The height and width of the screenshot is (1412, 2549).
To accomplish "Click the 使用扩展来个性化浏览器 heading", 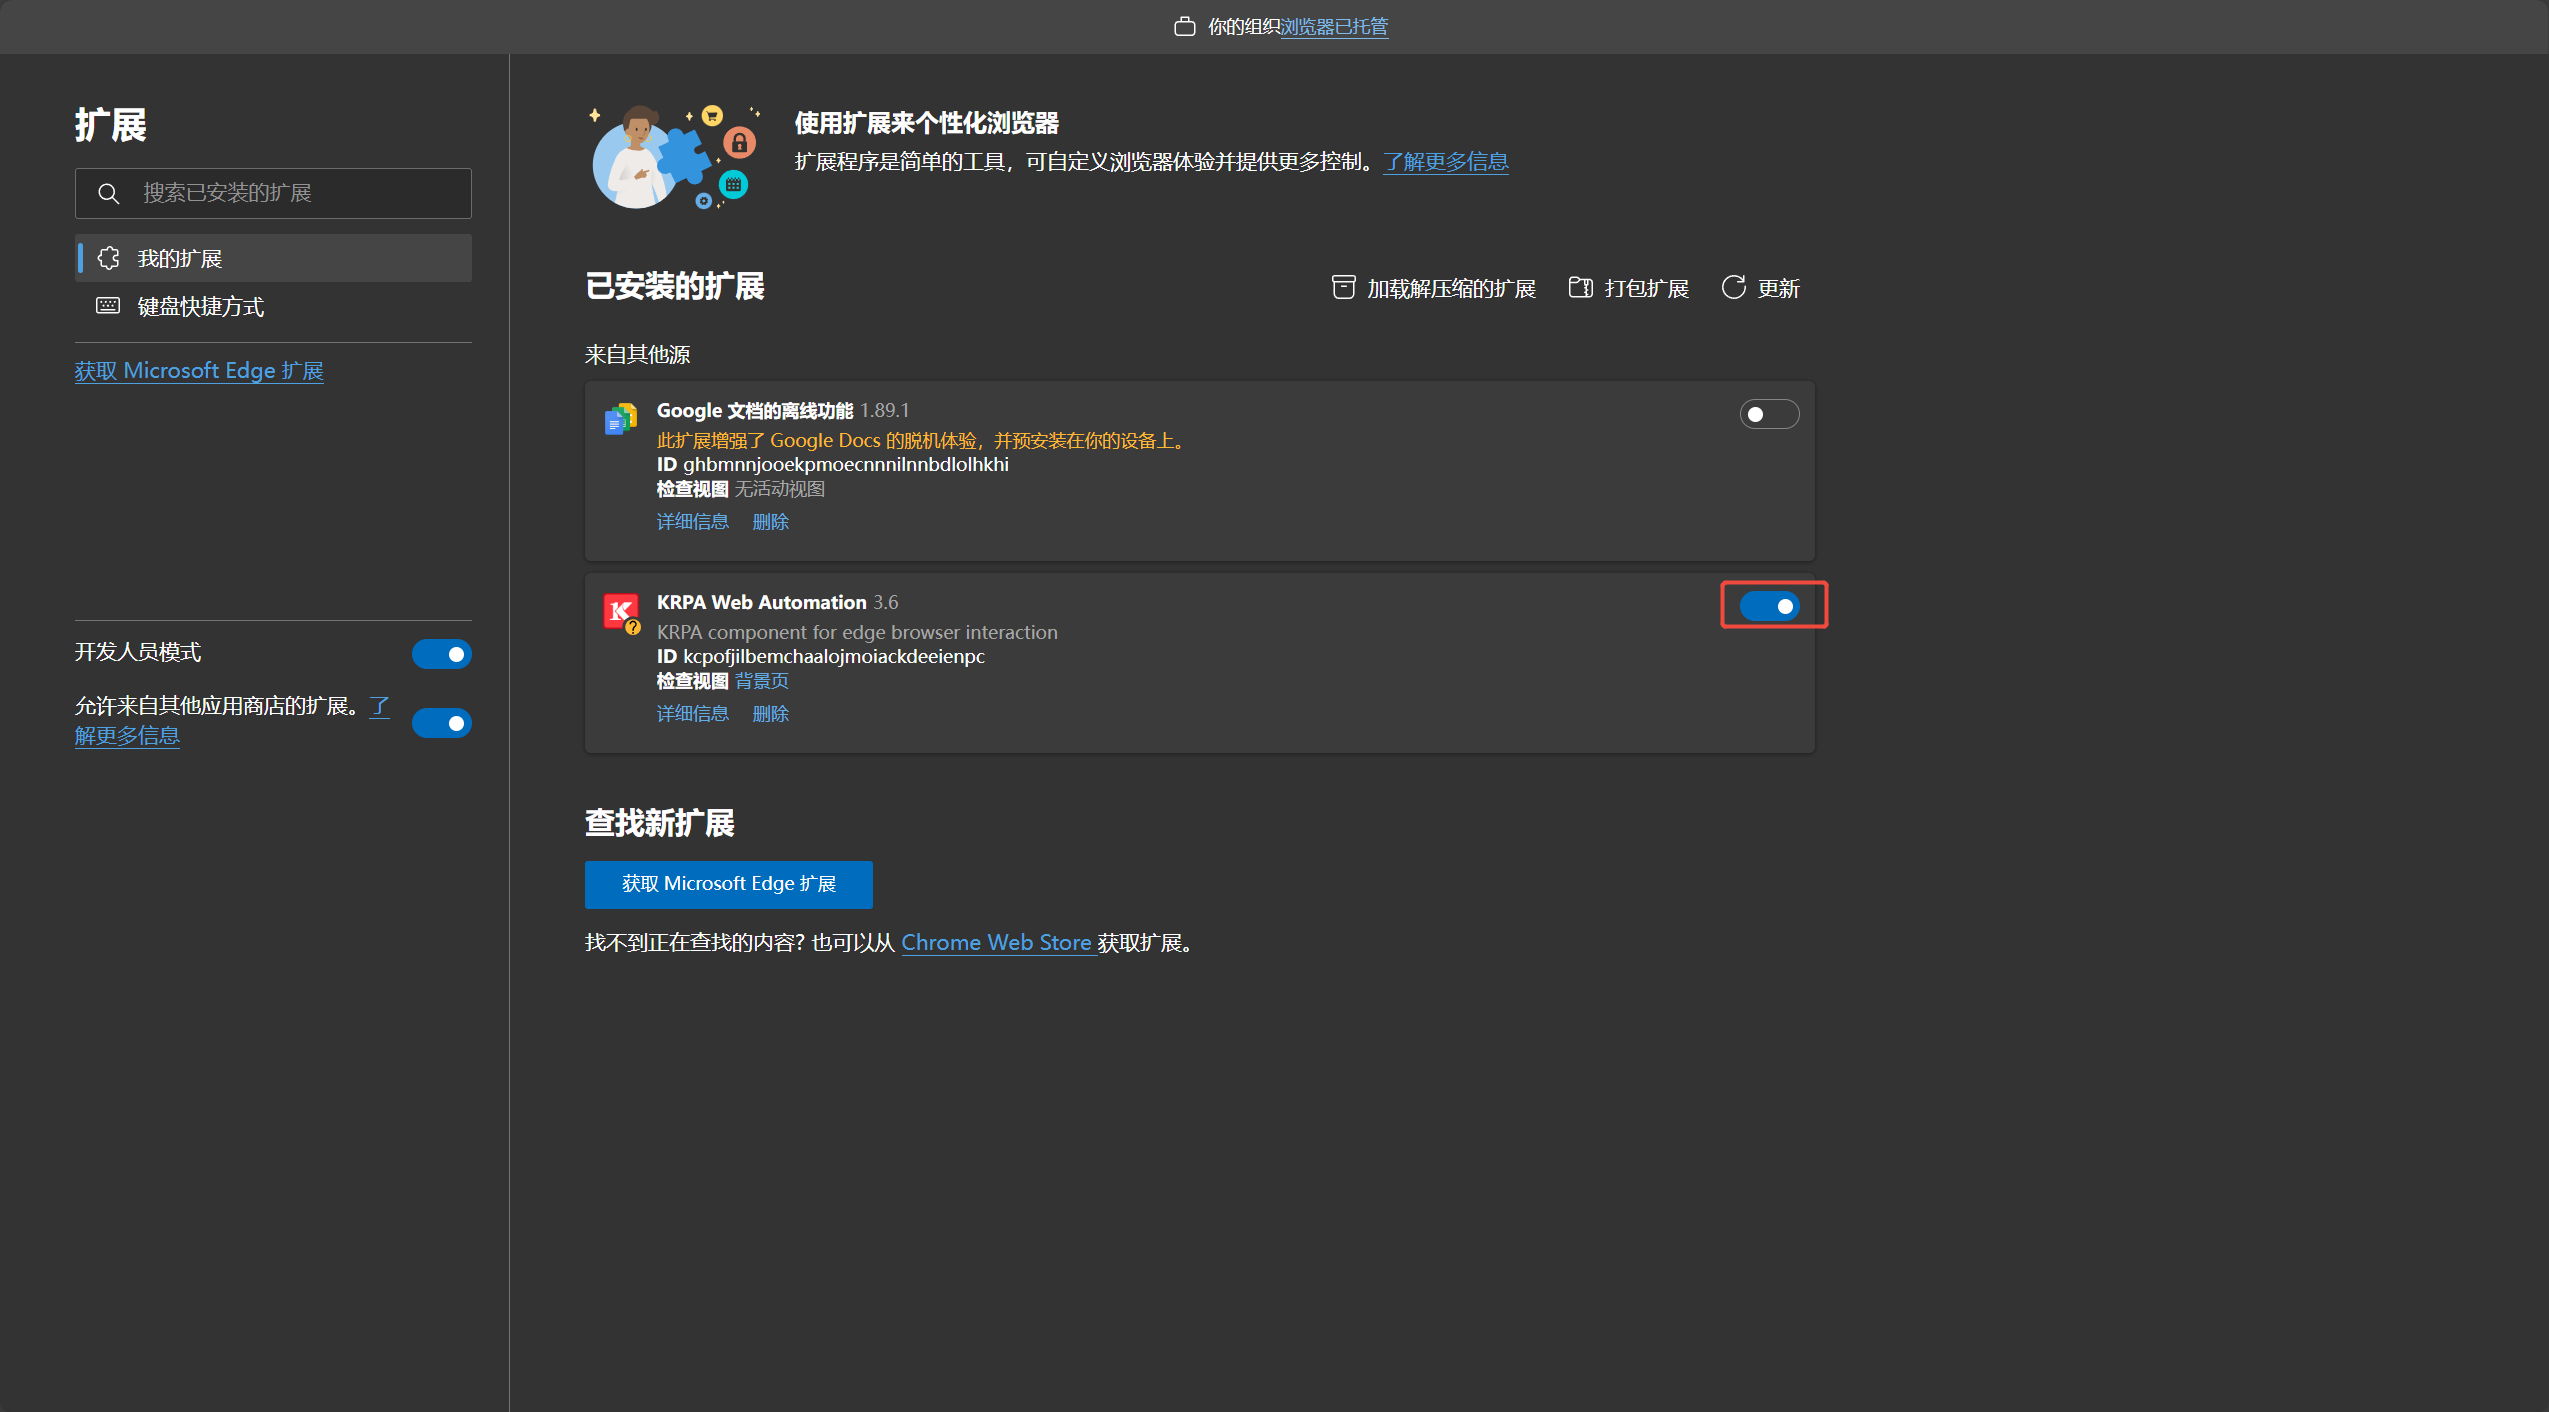I will [x=927, y=124].
